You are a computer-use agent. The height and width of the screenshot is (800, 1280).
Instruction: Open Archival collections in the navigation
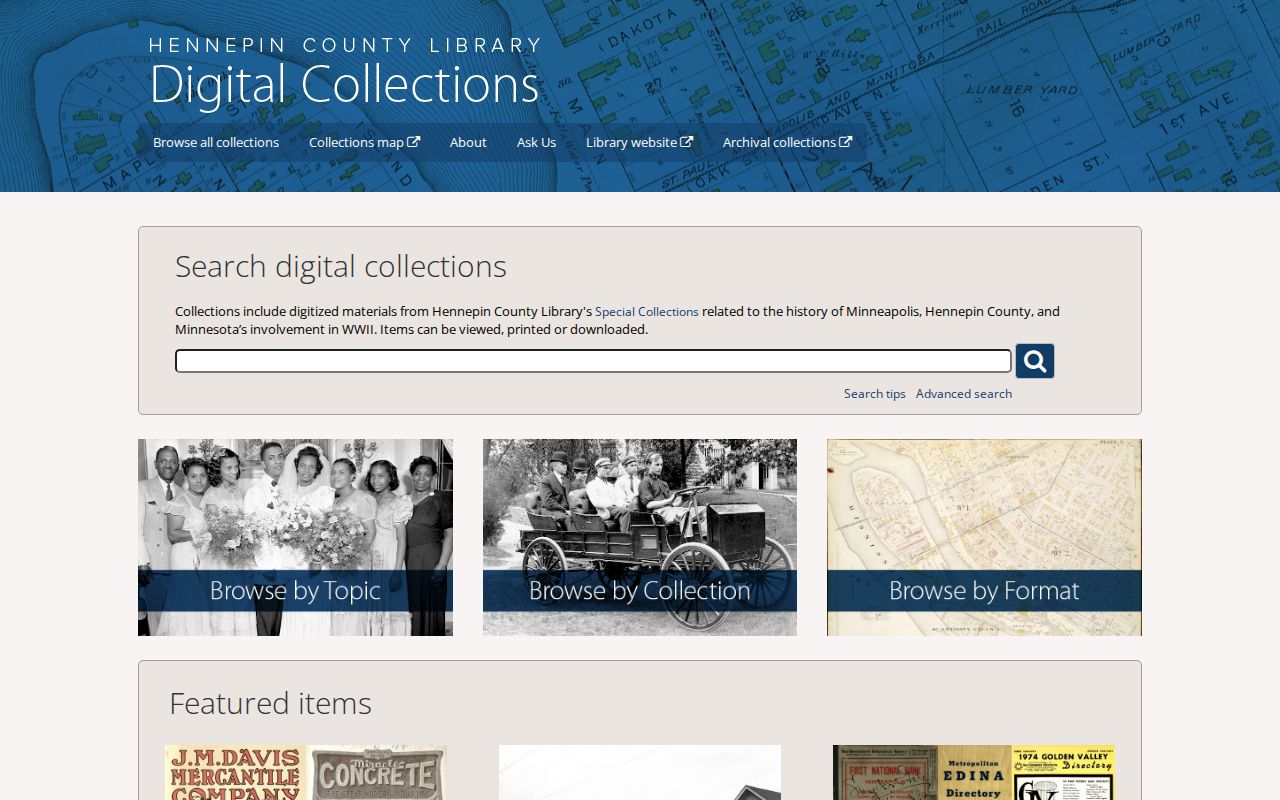tap(787, 142)
